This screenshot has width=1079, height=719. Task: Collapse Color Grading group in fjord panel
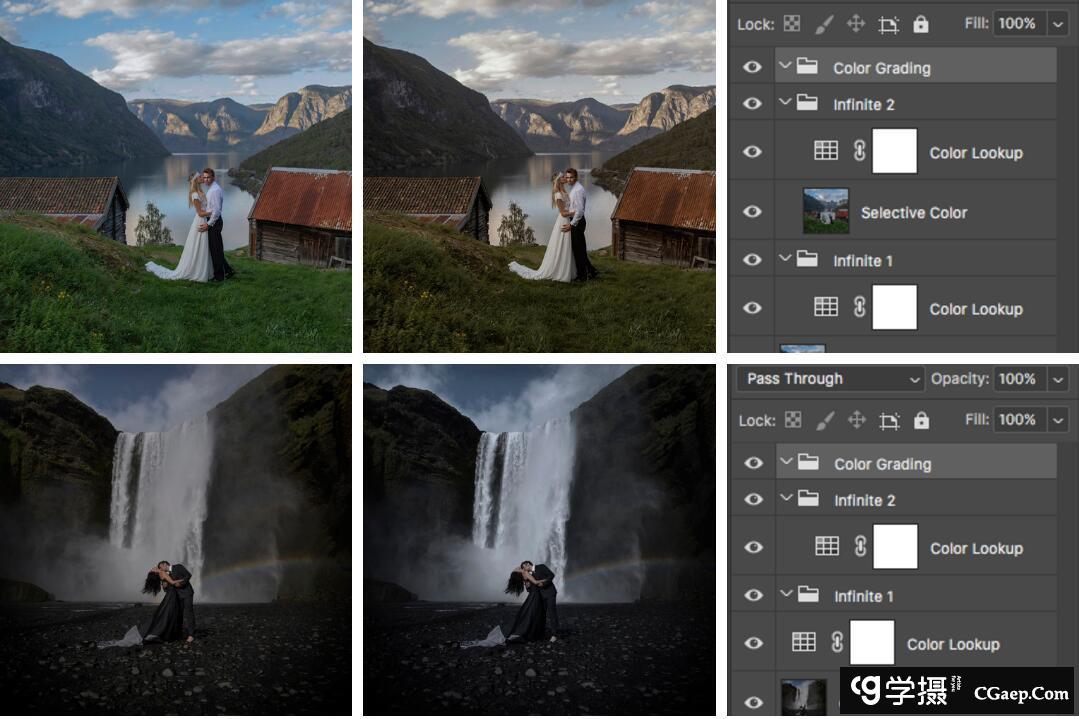tap(785, 67)
